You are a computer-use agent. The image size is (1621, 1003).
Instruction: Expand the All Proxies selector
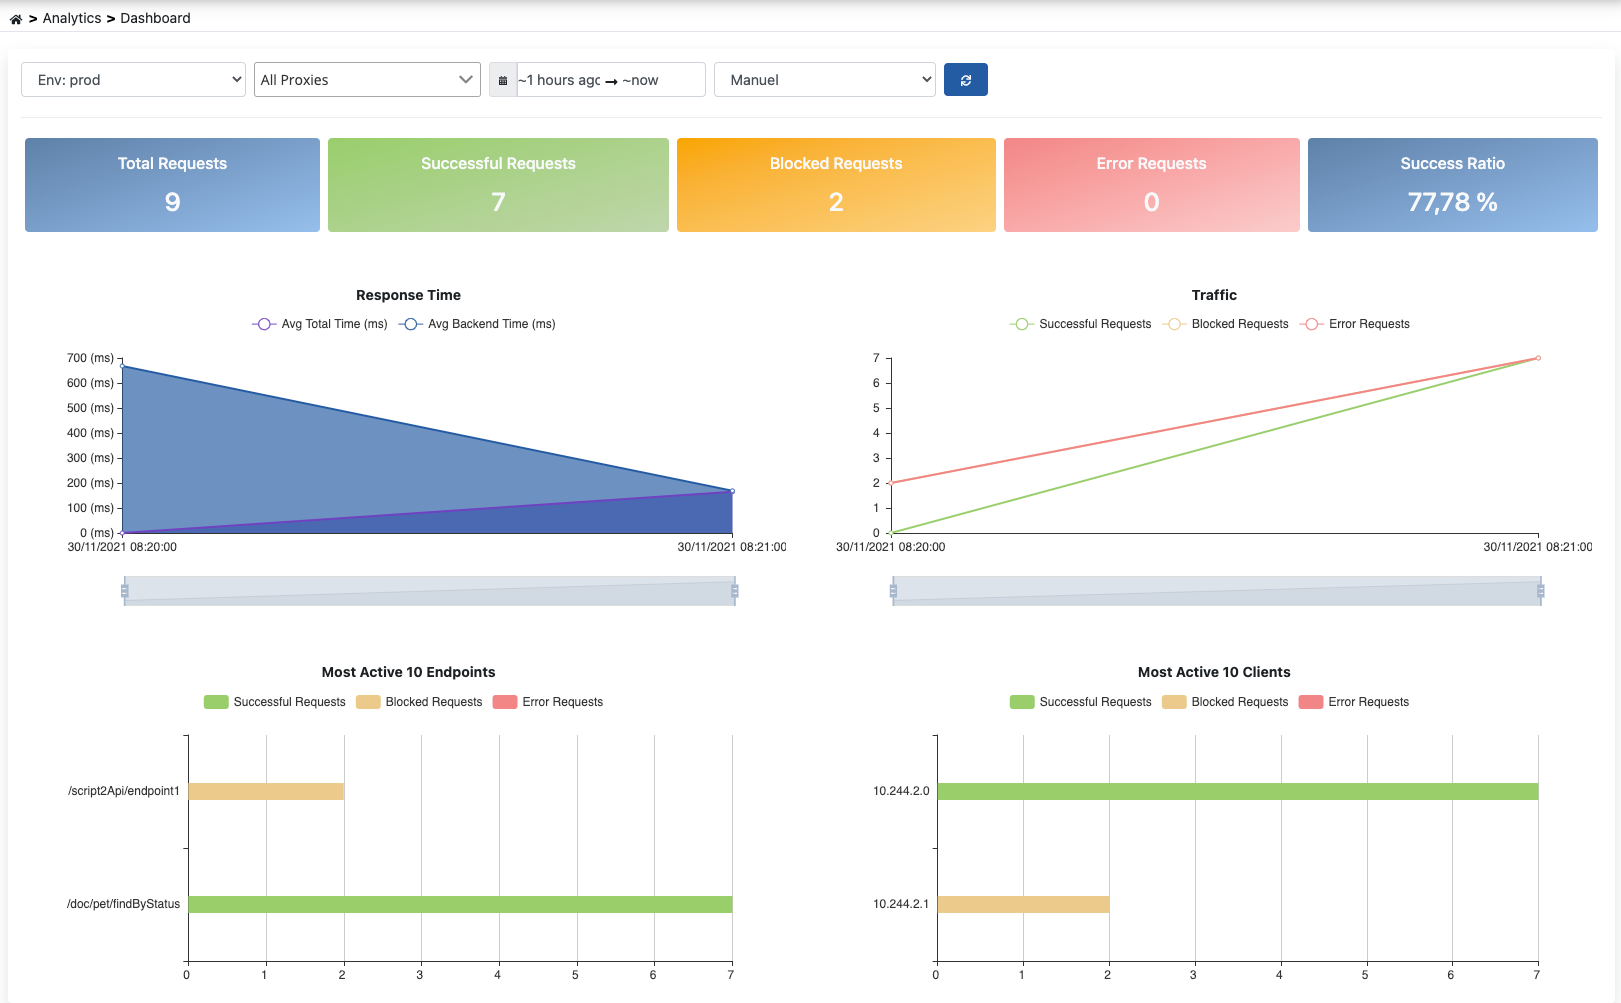tap(367, 80)
